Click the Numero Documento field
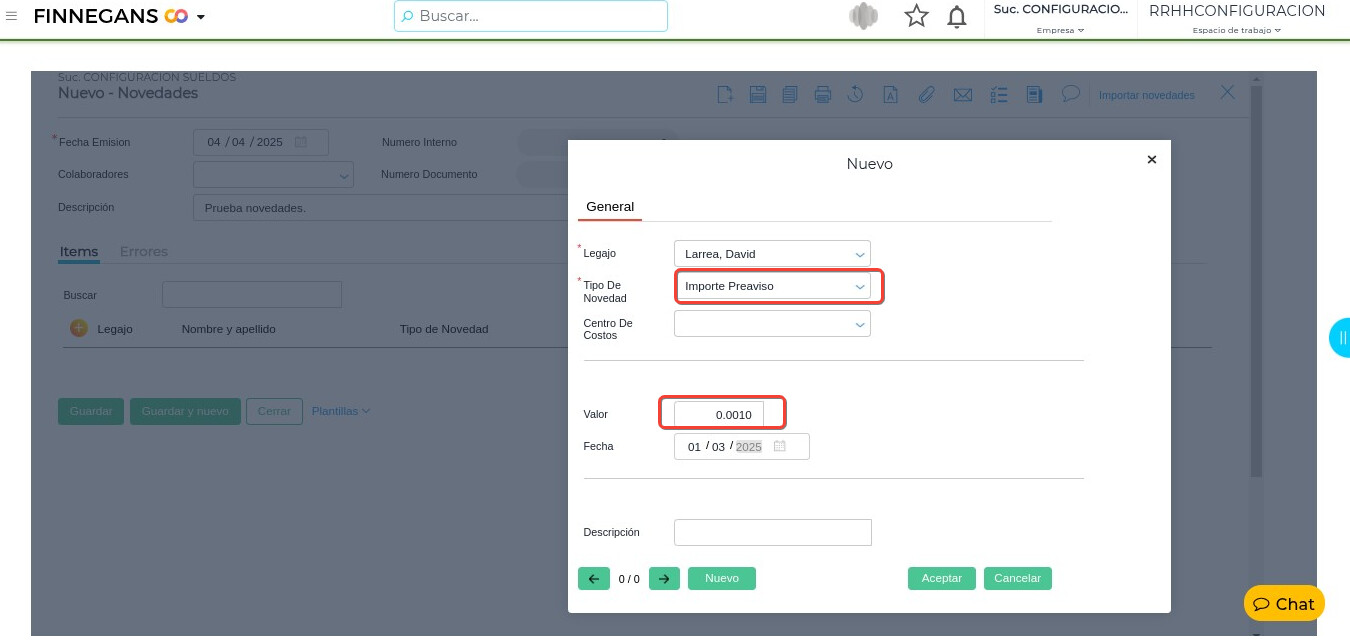The height and width of the screenshot is (641, 1350). pos(542,174)
